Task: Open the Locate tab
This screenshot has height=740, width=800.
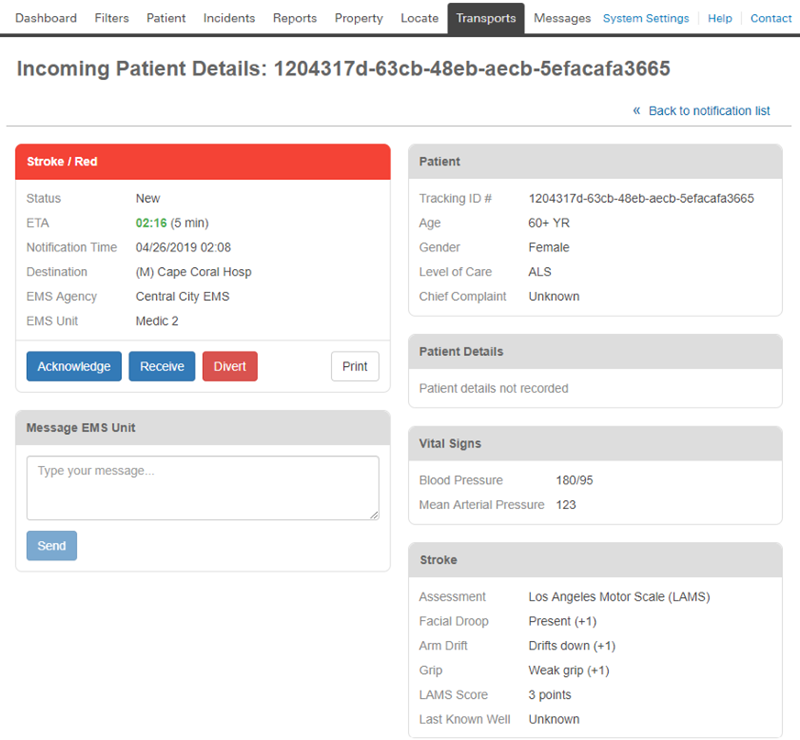Action: pyautogui.click(x=419, y=18)
